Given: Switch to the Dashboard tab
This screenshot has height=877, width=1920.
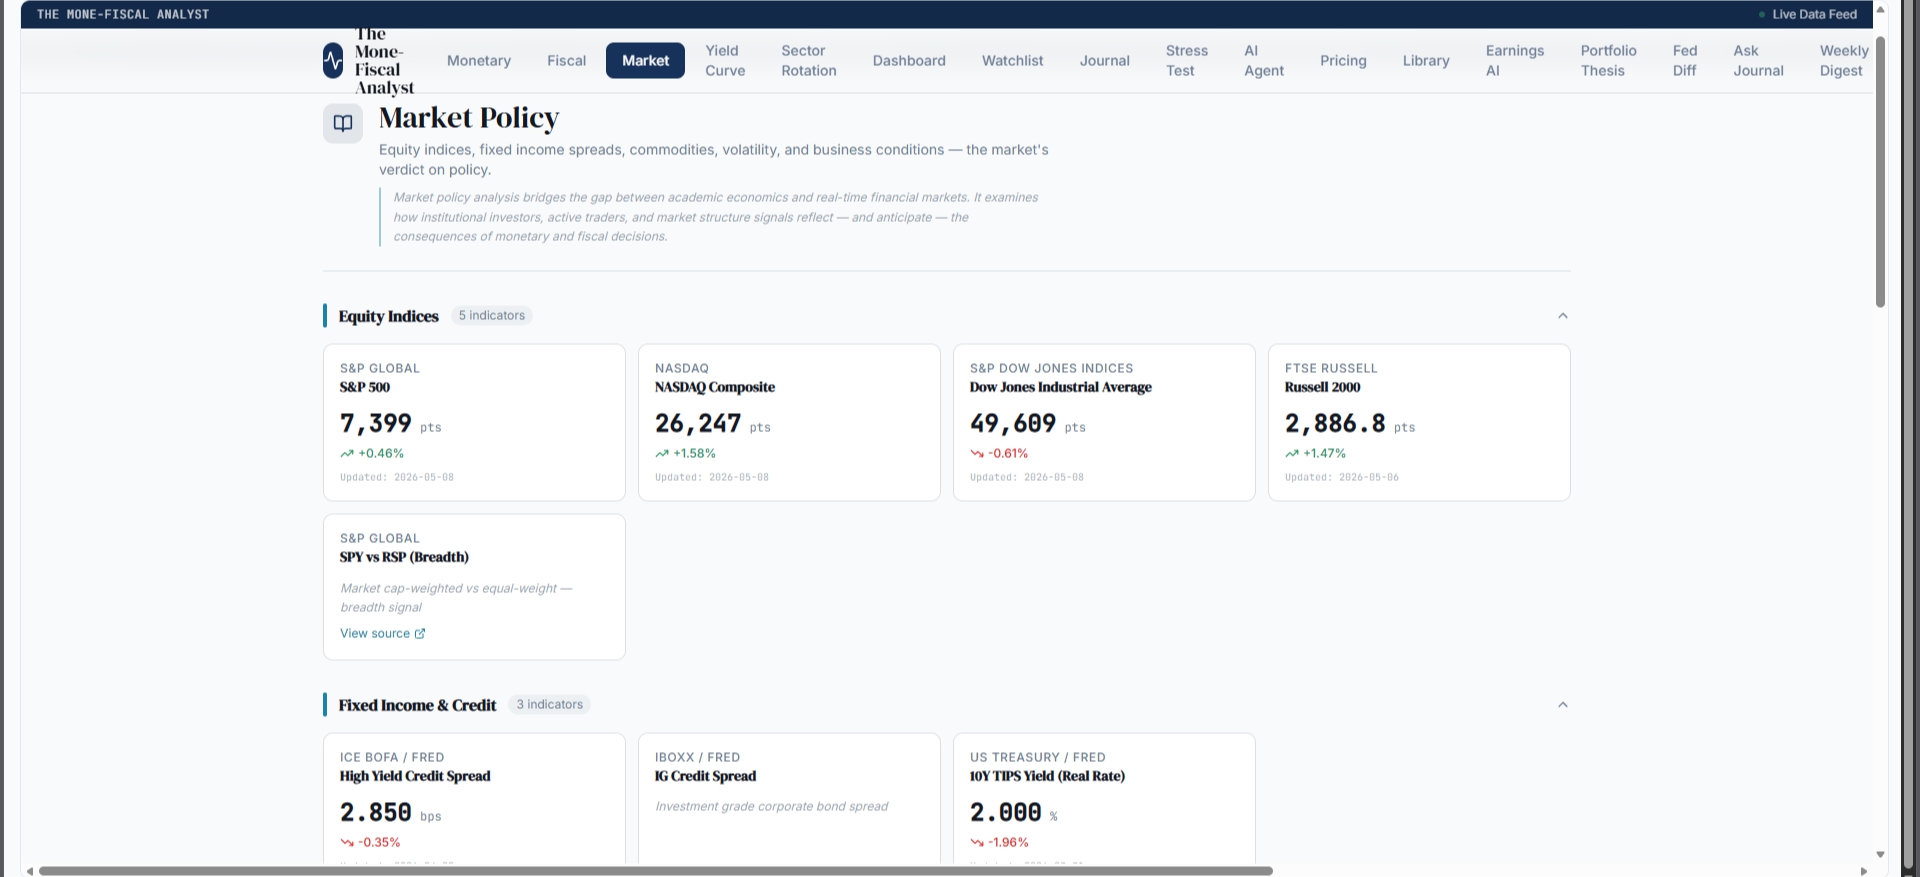Looking at the screenshot, I should click(x=909, y=61).
